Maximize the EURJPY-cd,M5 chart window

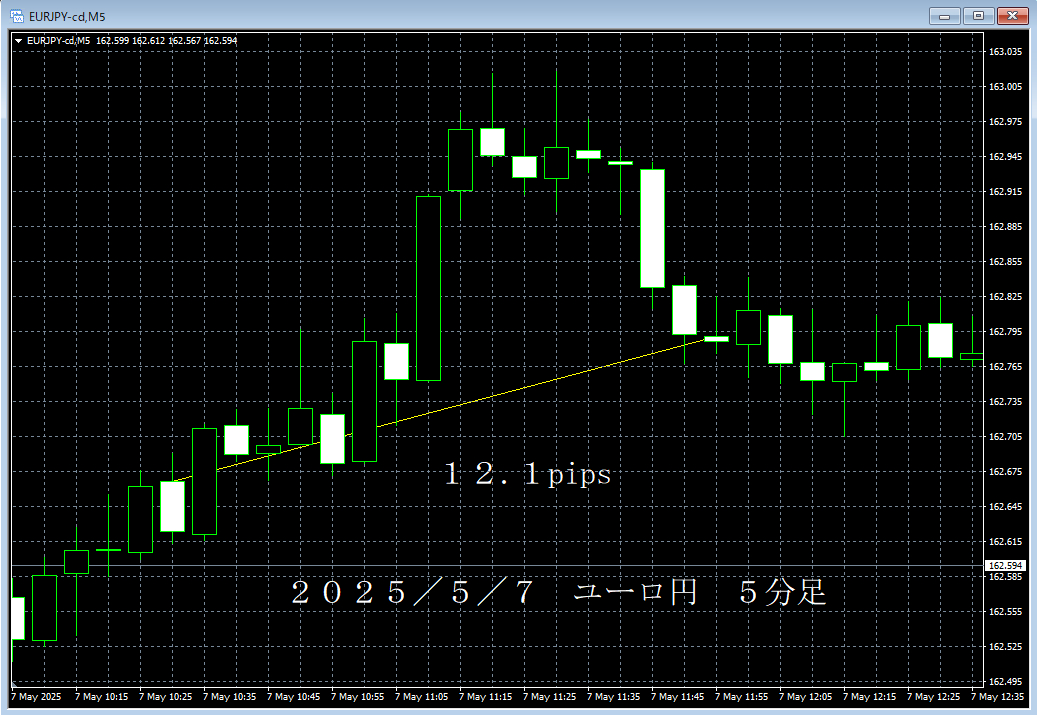pos(978,16)
